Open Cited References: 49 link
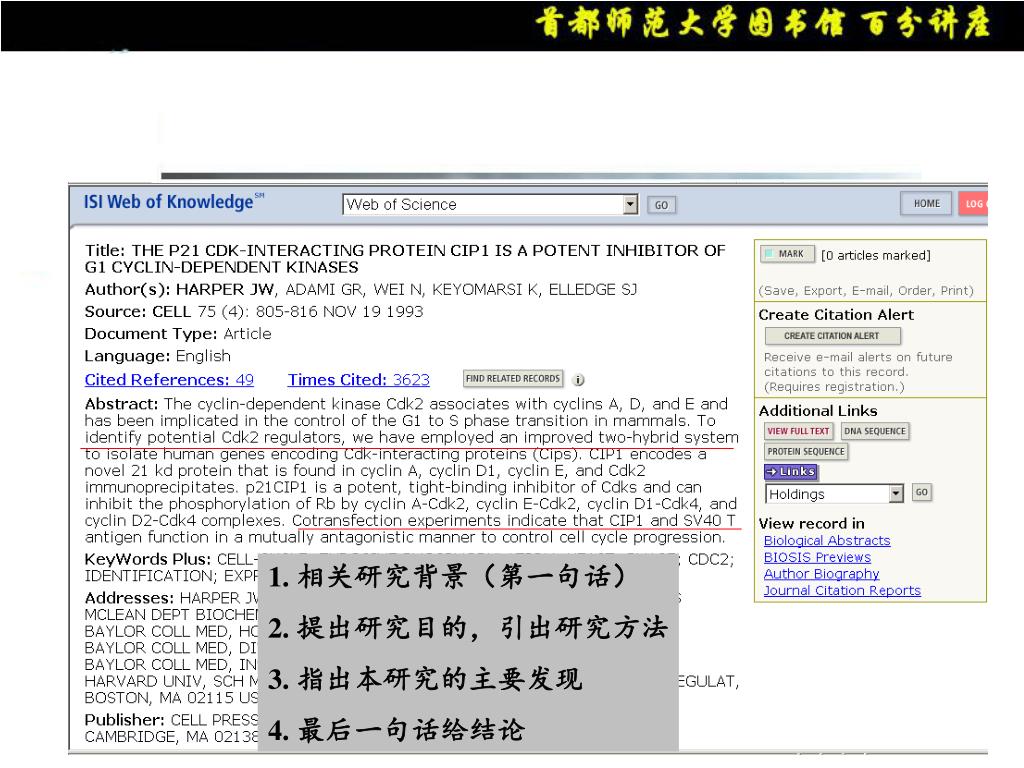Image resolution: width=1024 pixels, height=768 pixels. [x=169, y=379]
